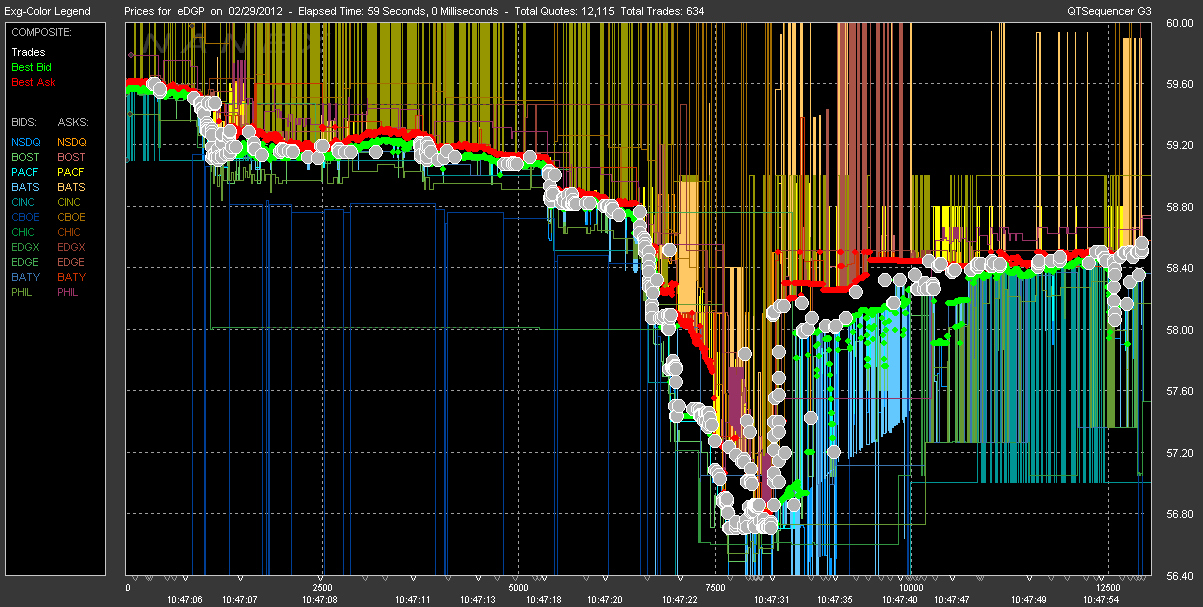Click EDGE in the bids column

pos(25,262)
